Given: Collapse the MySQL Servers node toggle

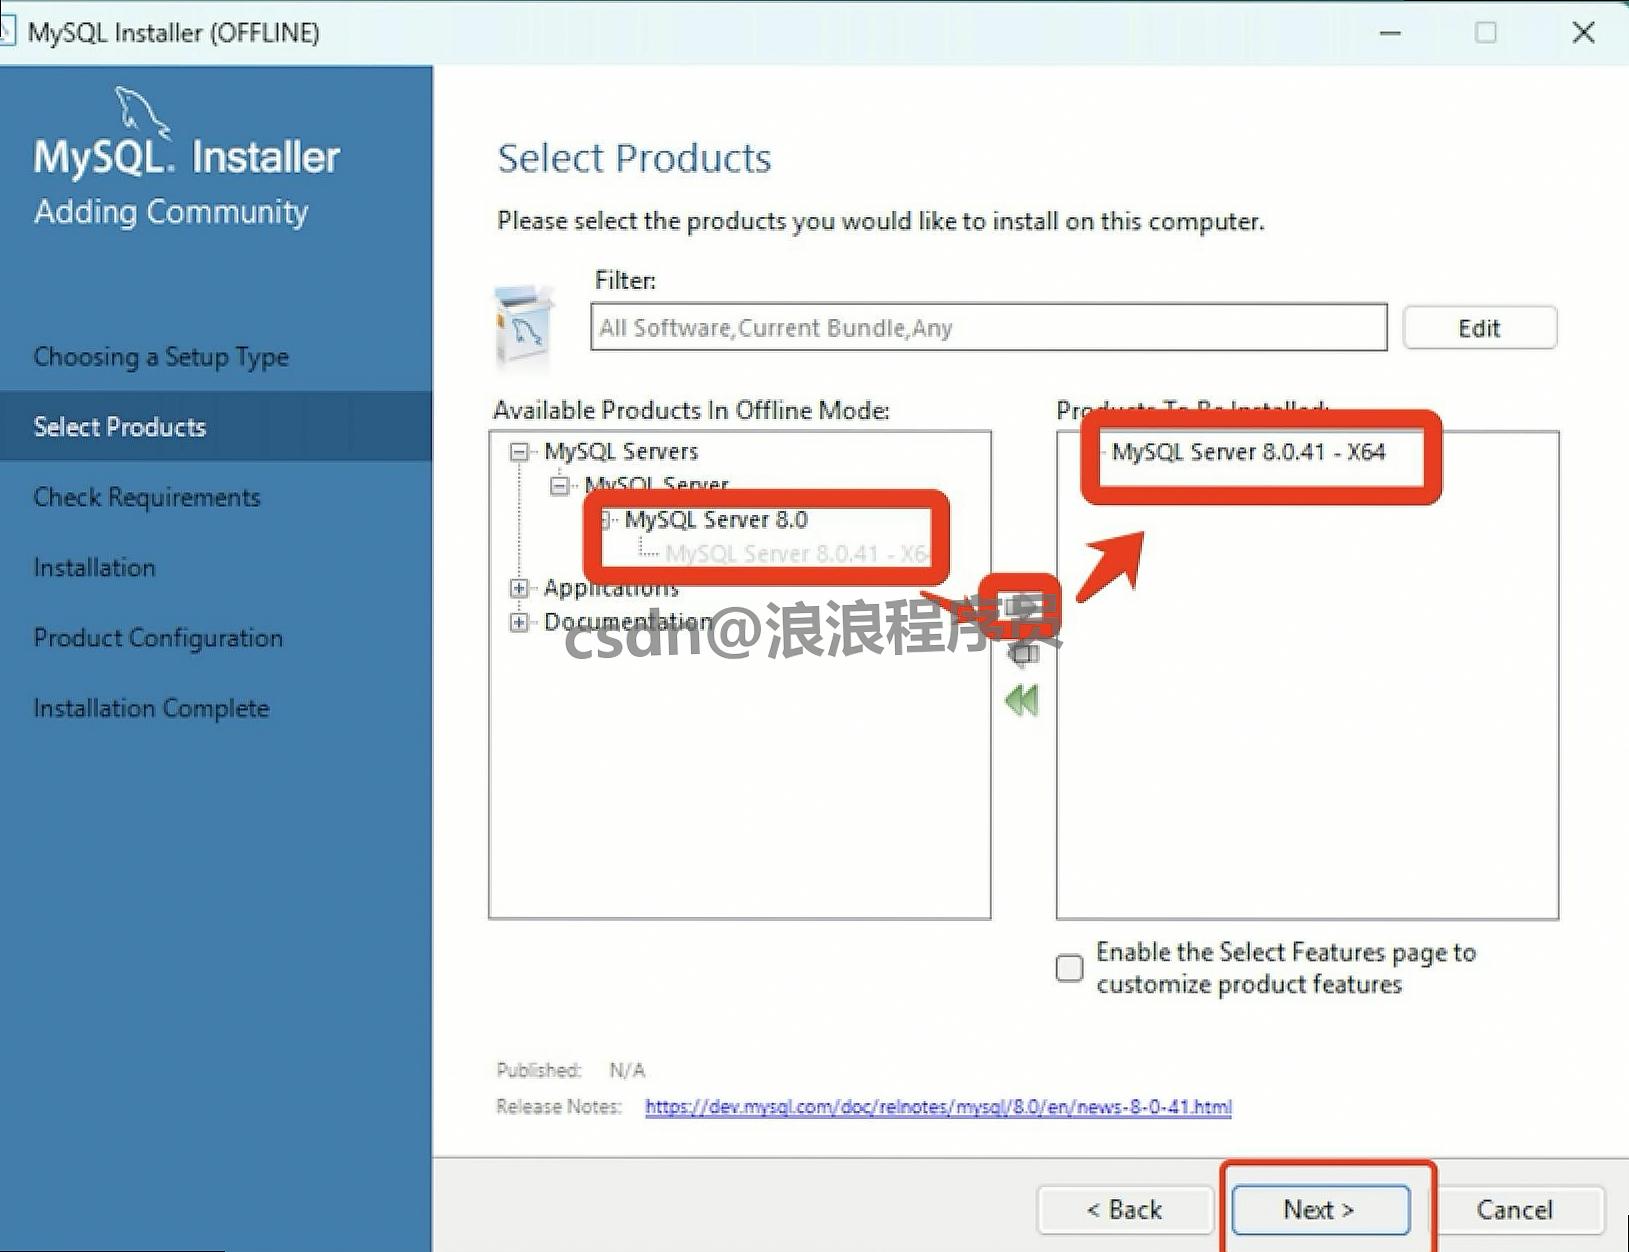Looking at the screenshot, I should click(519, 452).
